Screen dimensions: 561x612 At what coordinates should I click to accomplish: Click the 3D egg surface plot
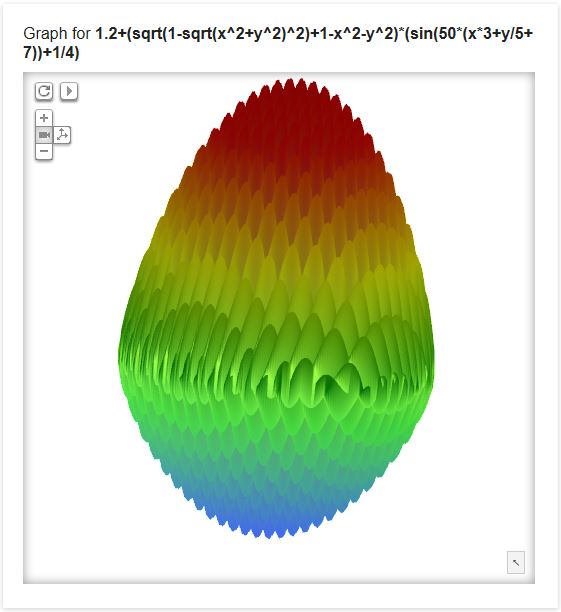click(276, 308)
